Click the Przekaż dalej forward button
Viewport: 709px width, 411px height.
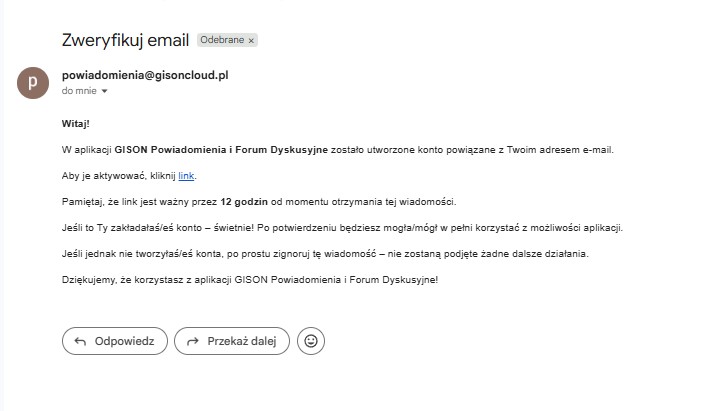pyautogui.click(x=231, y=341)
